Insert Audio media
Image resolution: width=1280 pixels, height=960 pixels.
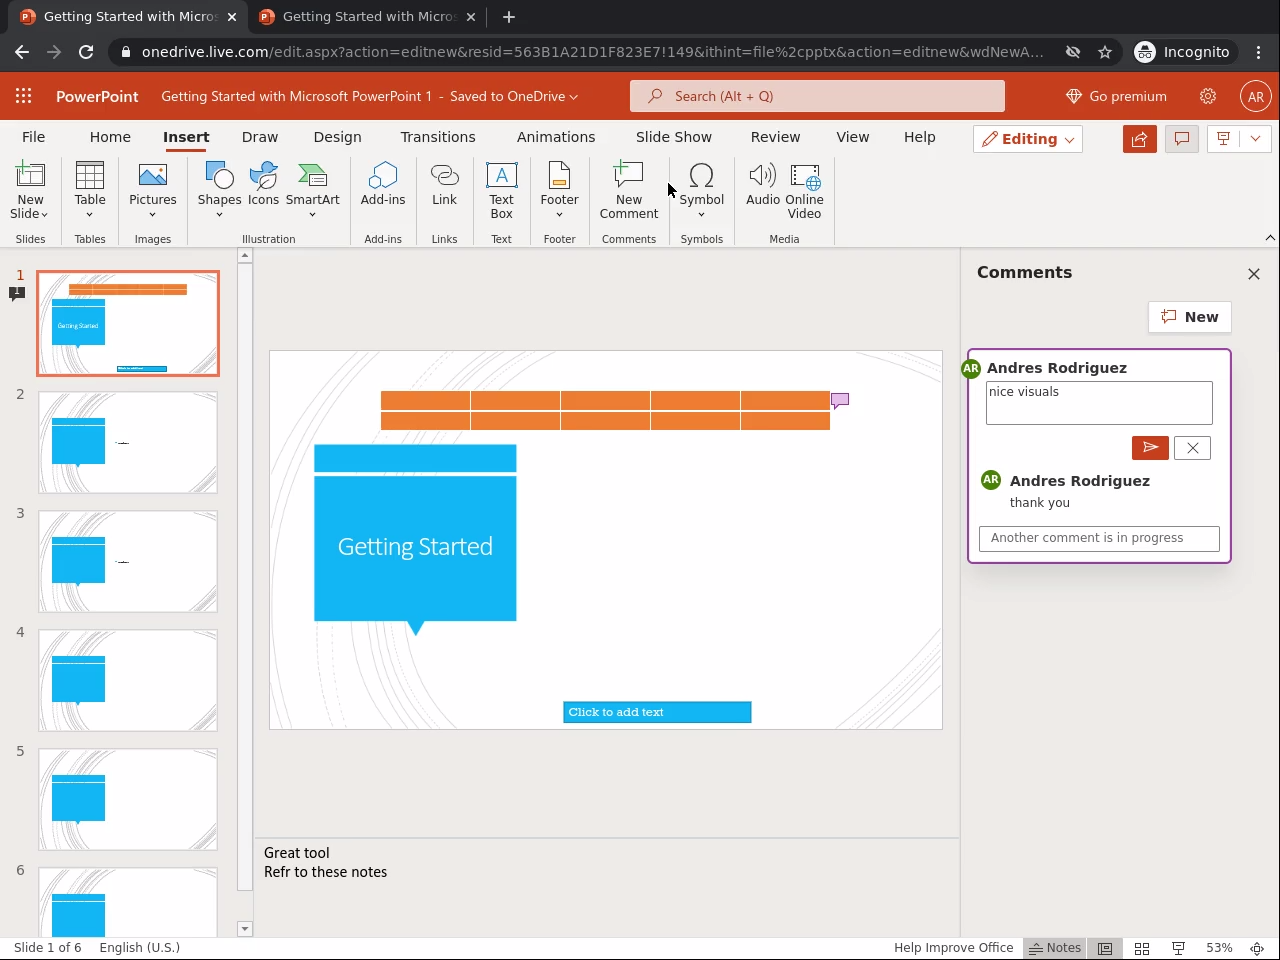pos(763,184)
